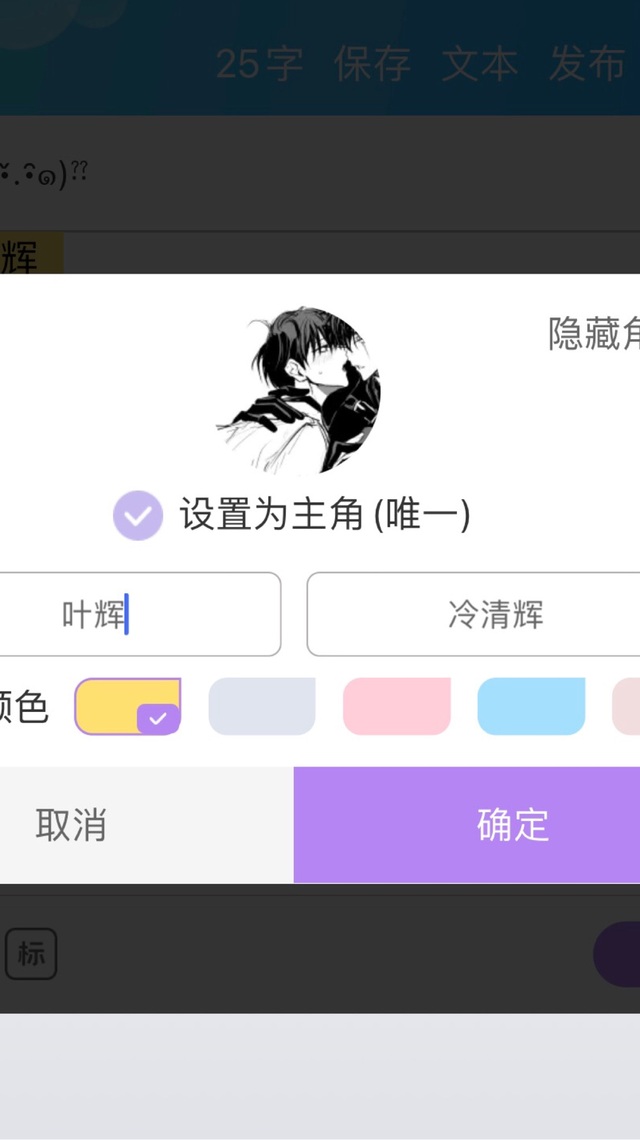Choose the pink color swatch
The width and height of the screenshot is (640, 1140).
pyautogui.click(x=396, y=707)
